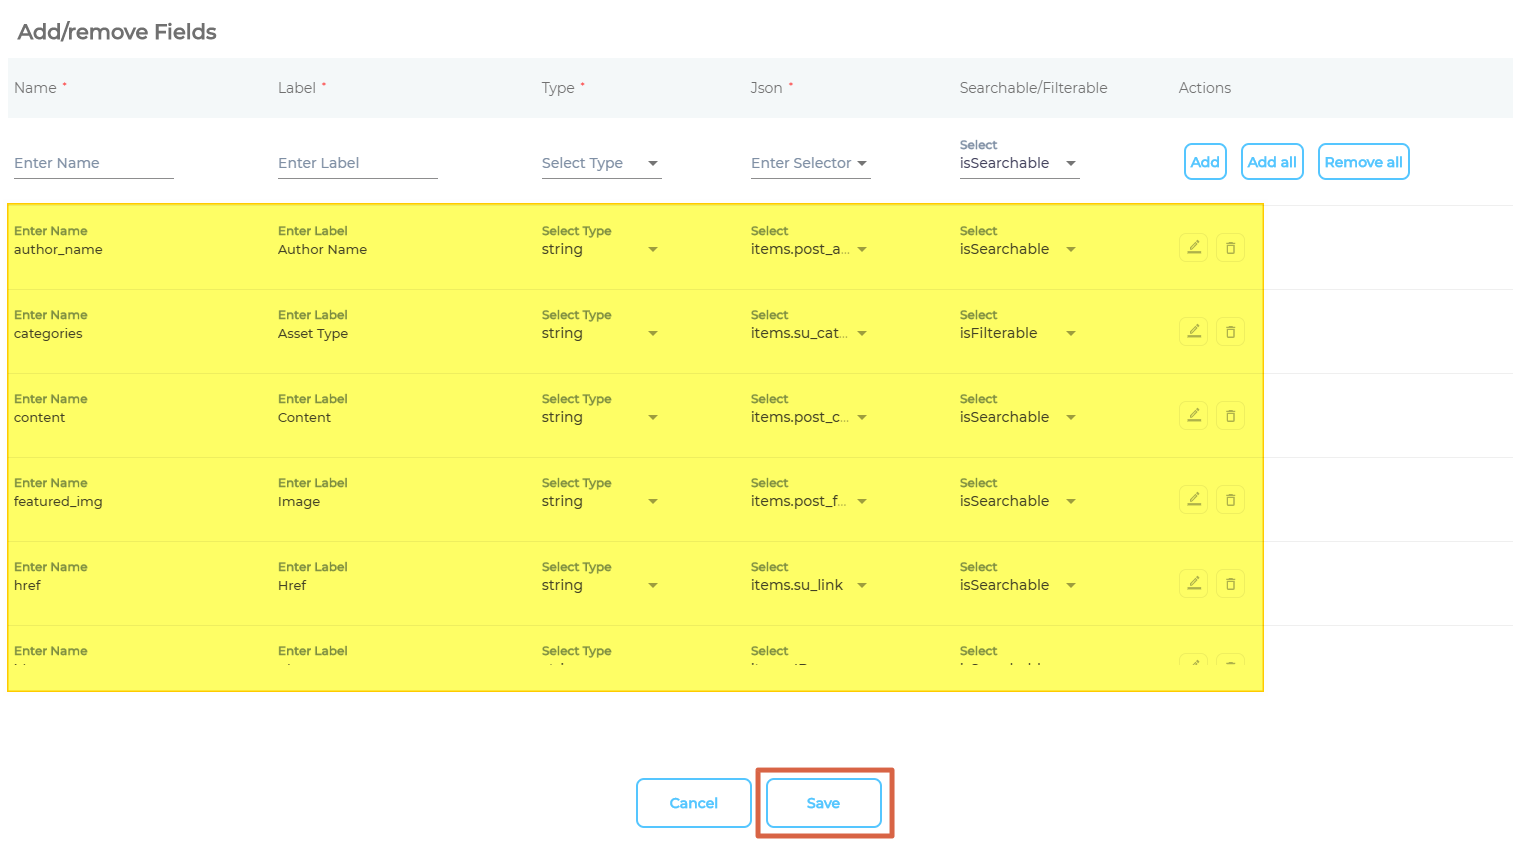Delete the featured_img field row

coord(1230,499)
